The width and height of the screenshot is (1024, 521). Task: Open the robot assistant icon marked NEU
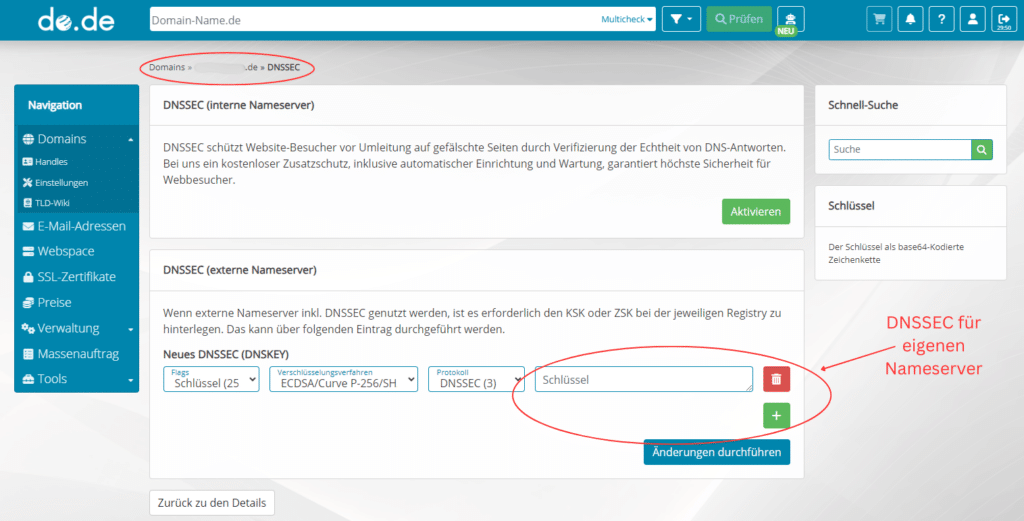pos(791,20)
